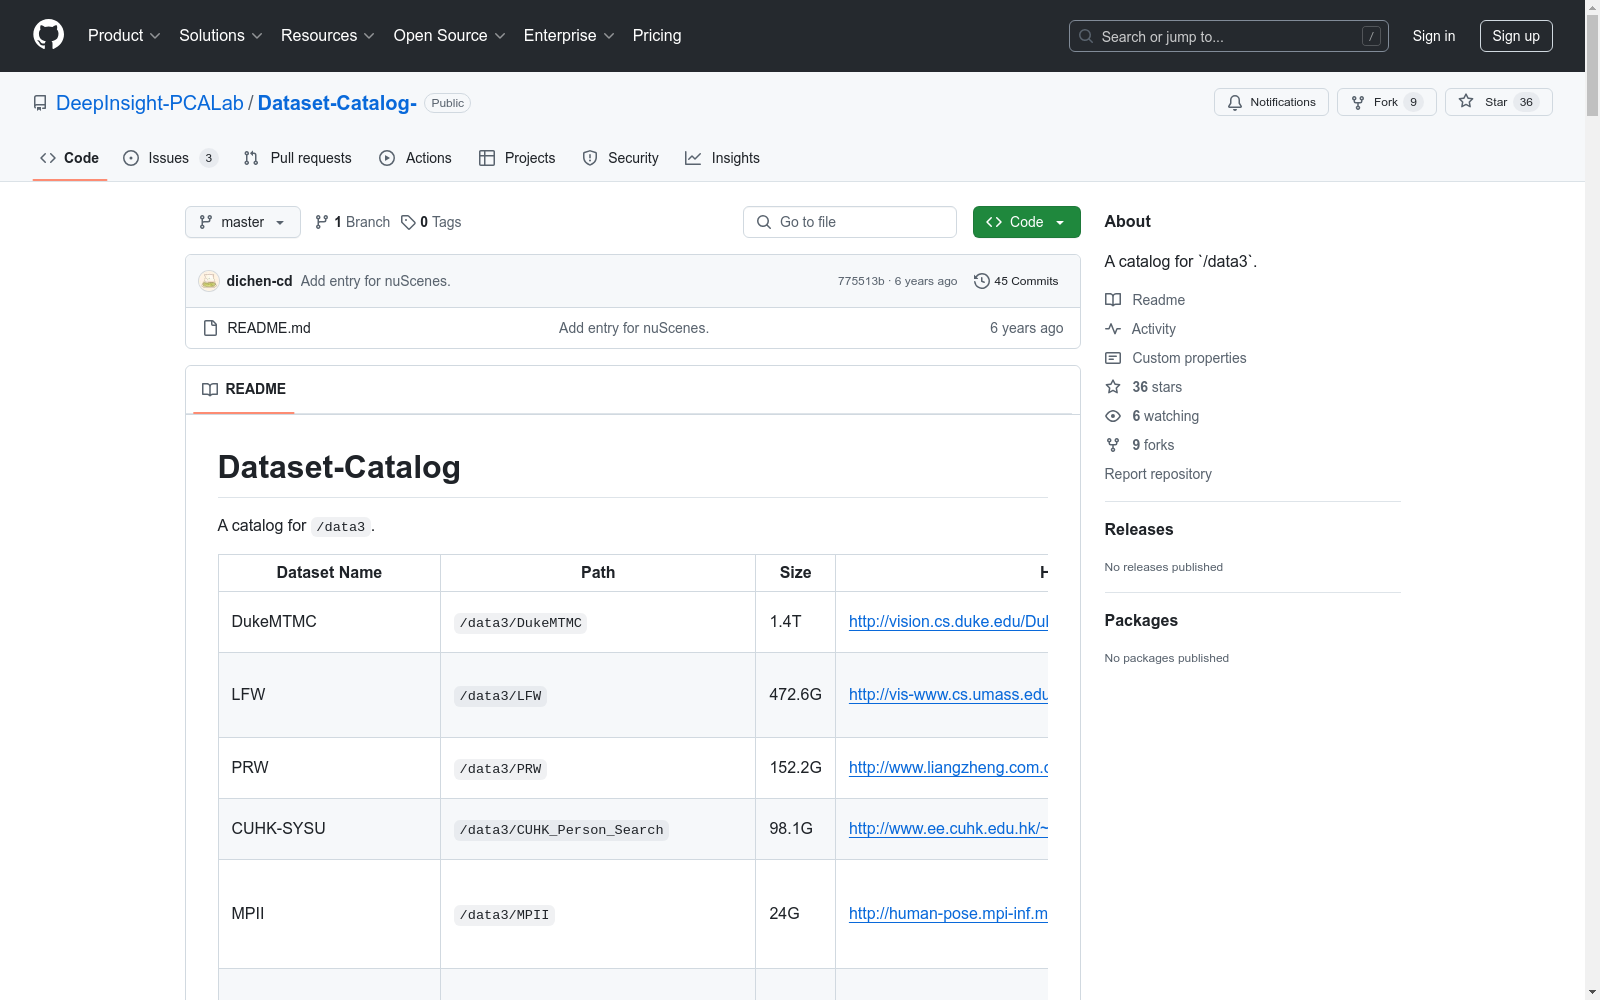The image size is (1600, 1000).
Task: Expand the green Code dropdown button
Action: pos(1027,222)
